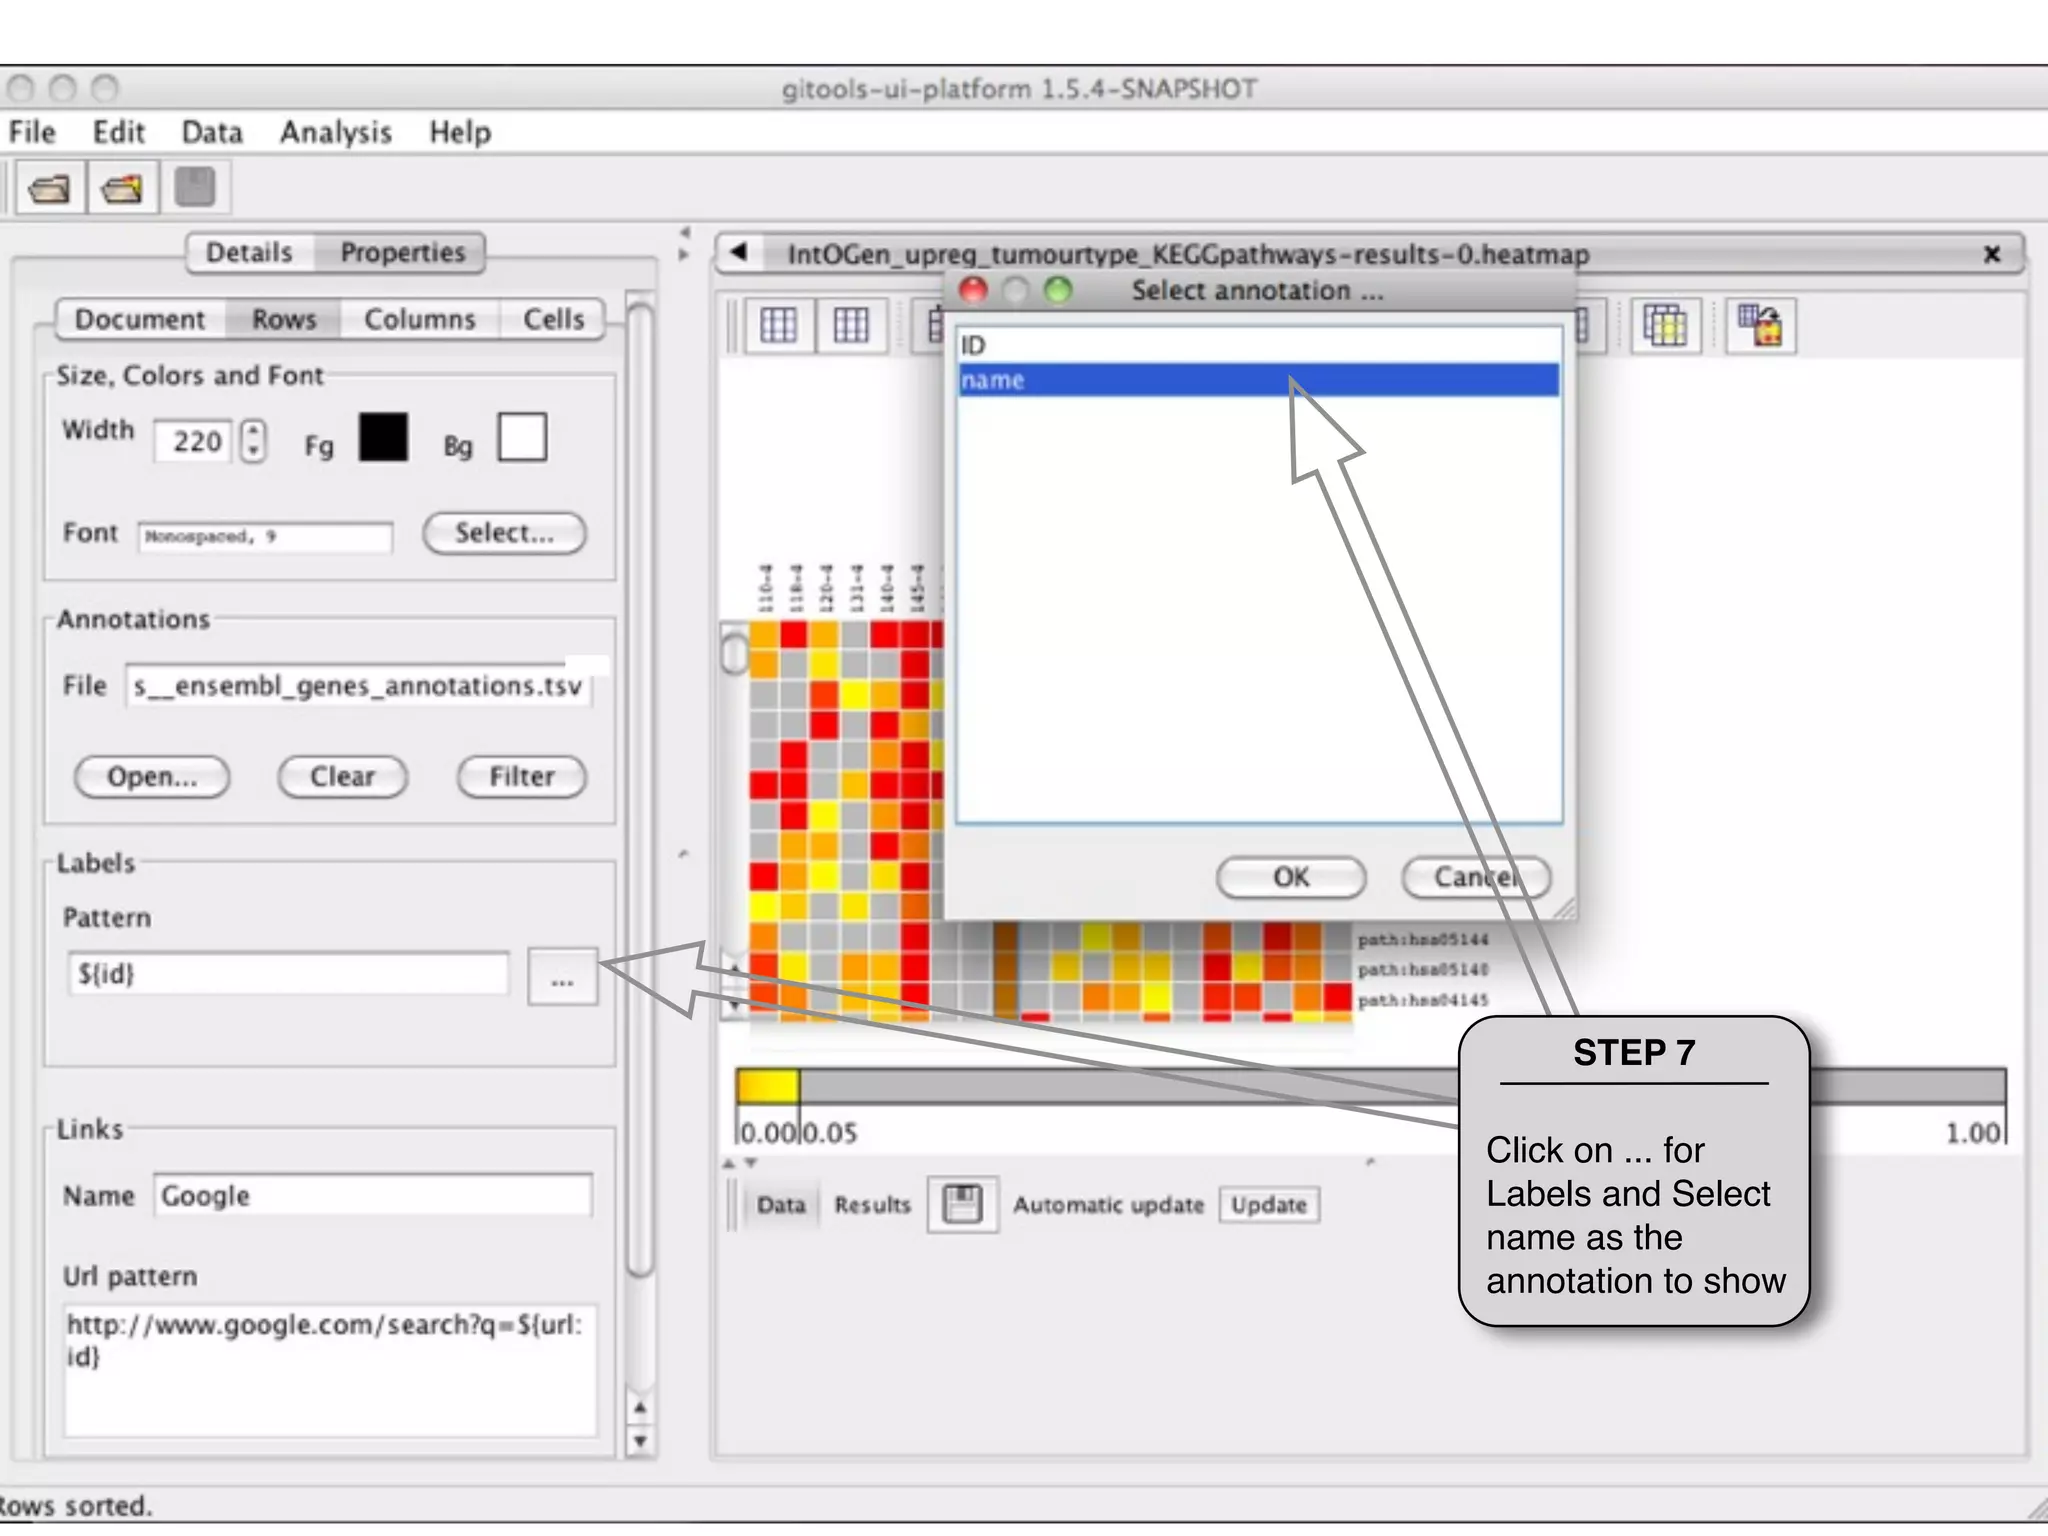2048x1536 pixels.
Task: Open the Analysis menu
Action: 335,132
